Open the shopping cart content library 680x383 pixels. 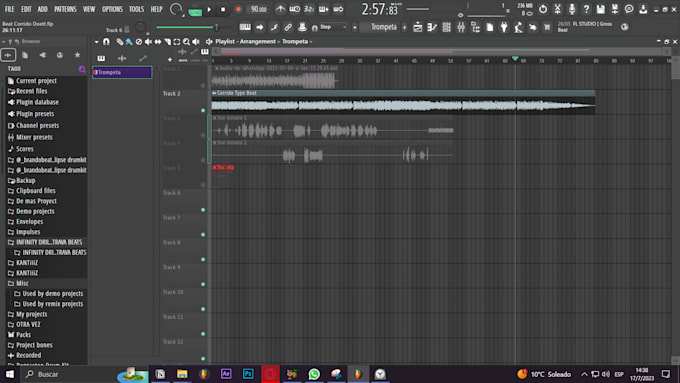click(x=547, y=27)
